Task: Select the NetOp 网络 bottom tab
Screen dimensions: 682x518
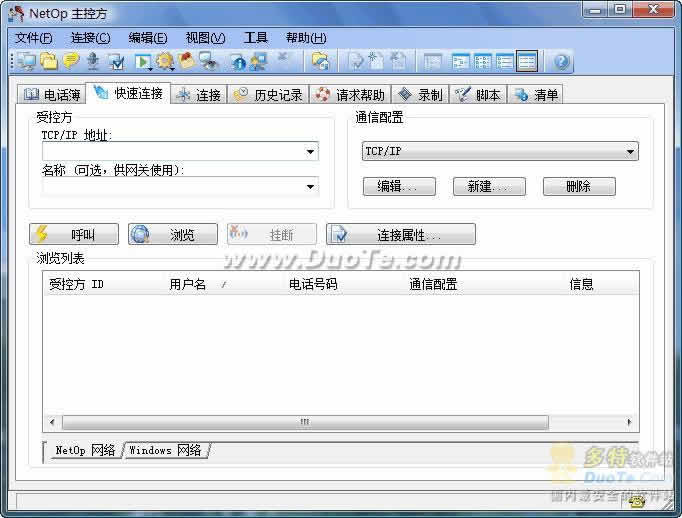Action: [x=84, y=451]
